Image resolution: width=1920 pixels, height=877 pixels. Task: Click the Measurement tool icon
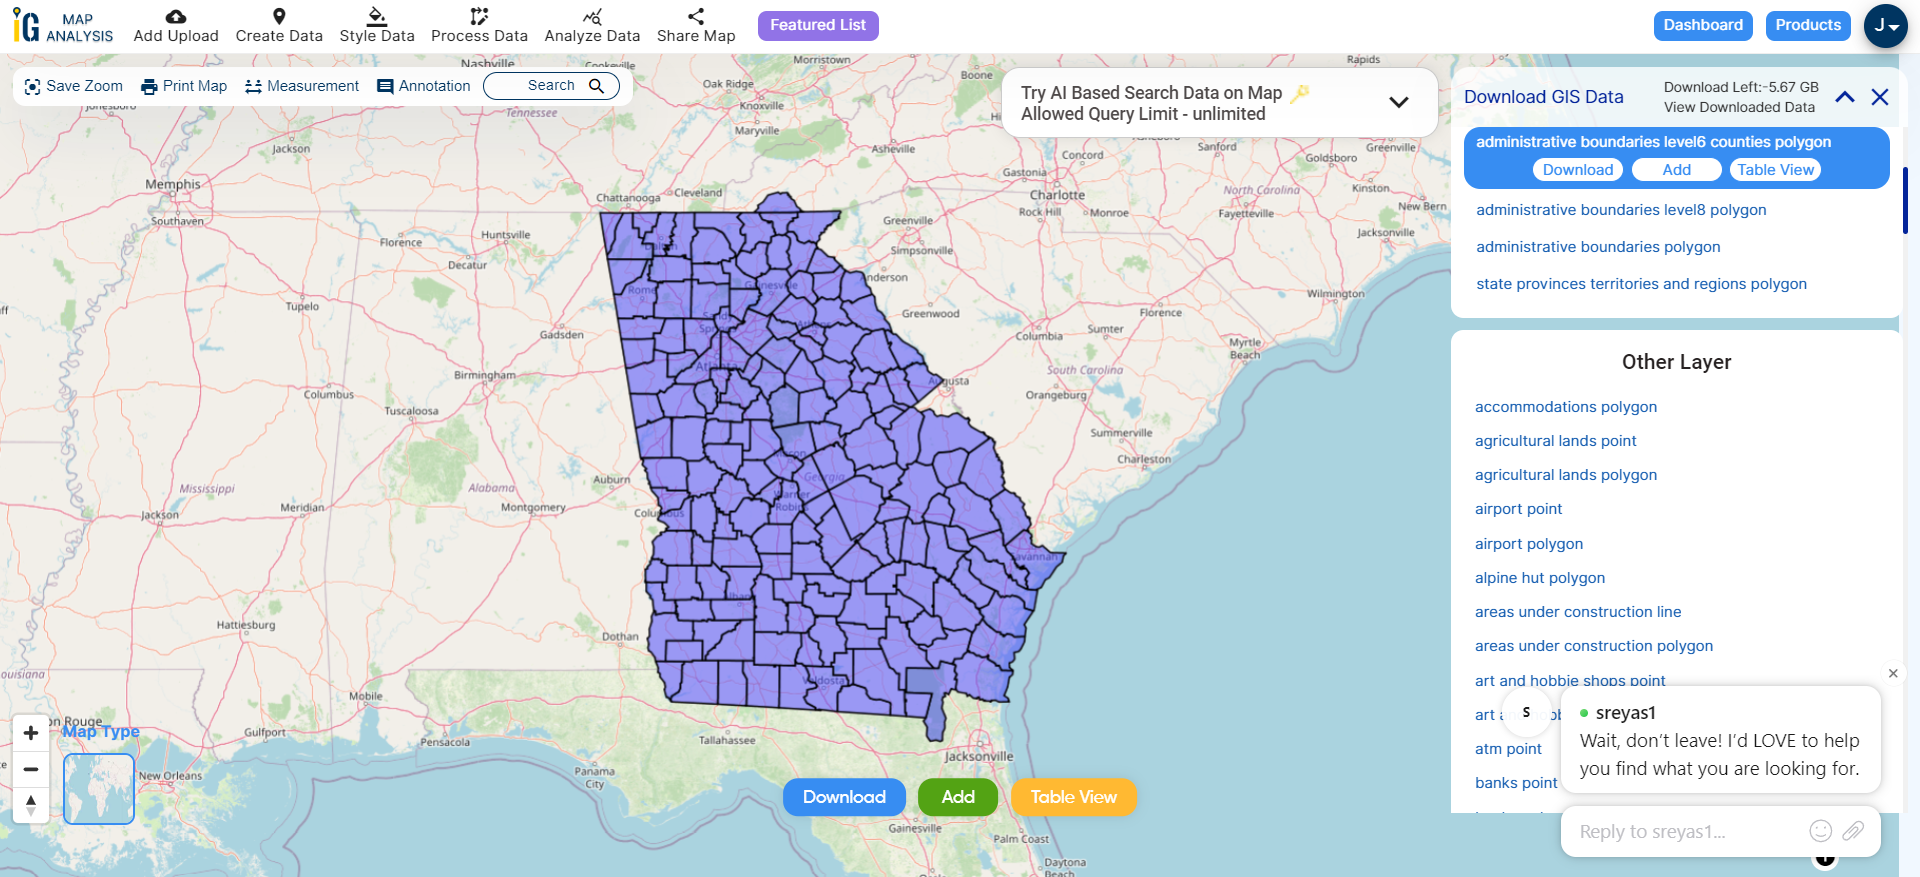coord(253,87)
